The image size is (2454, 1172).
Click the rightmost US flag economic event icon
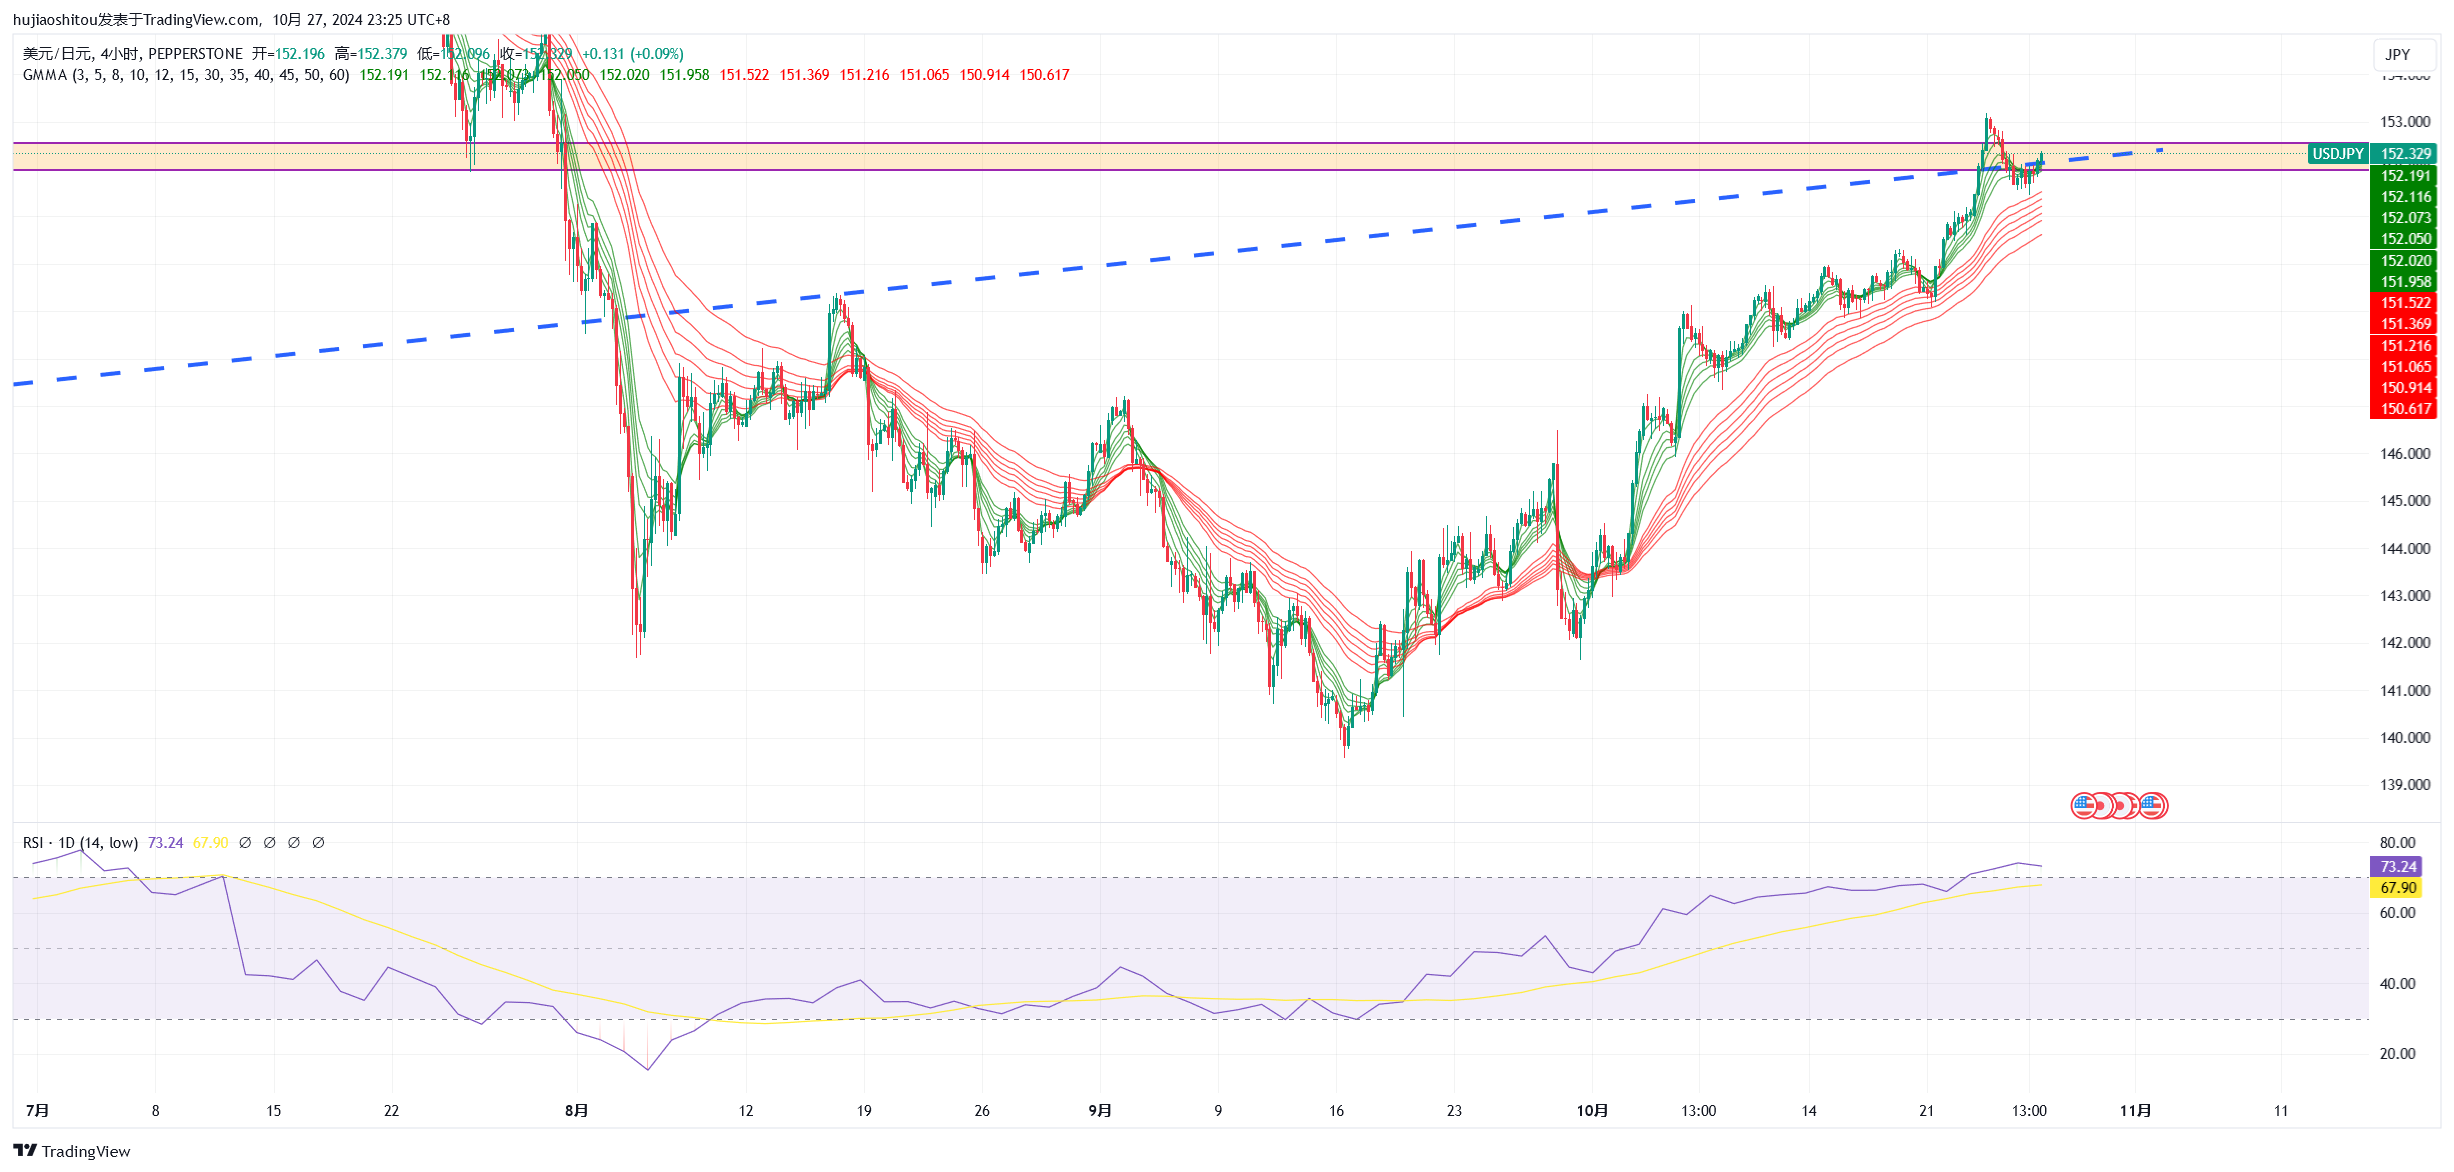[2153, 805]
